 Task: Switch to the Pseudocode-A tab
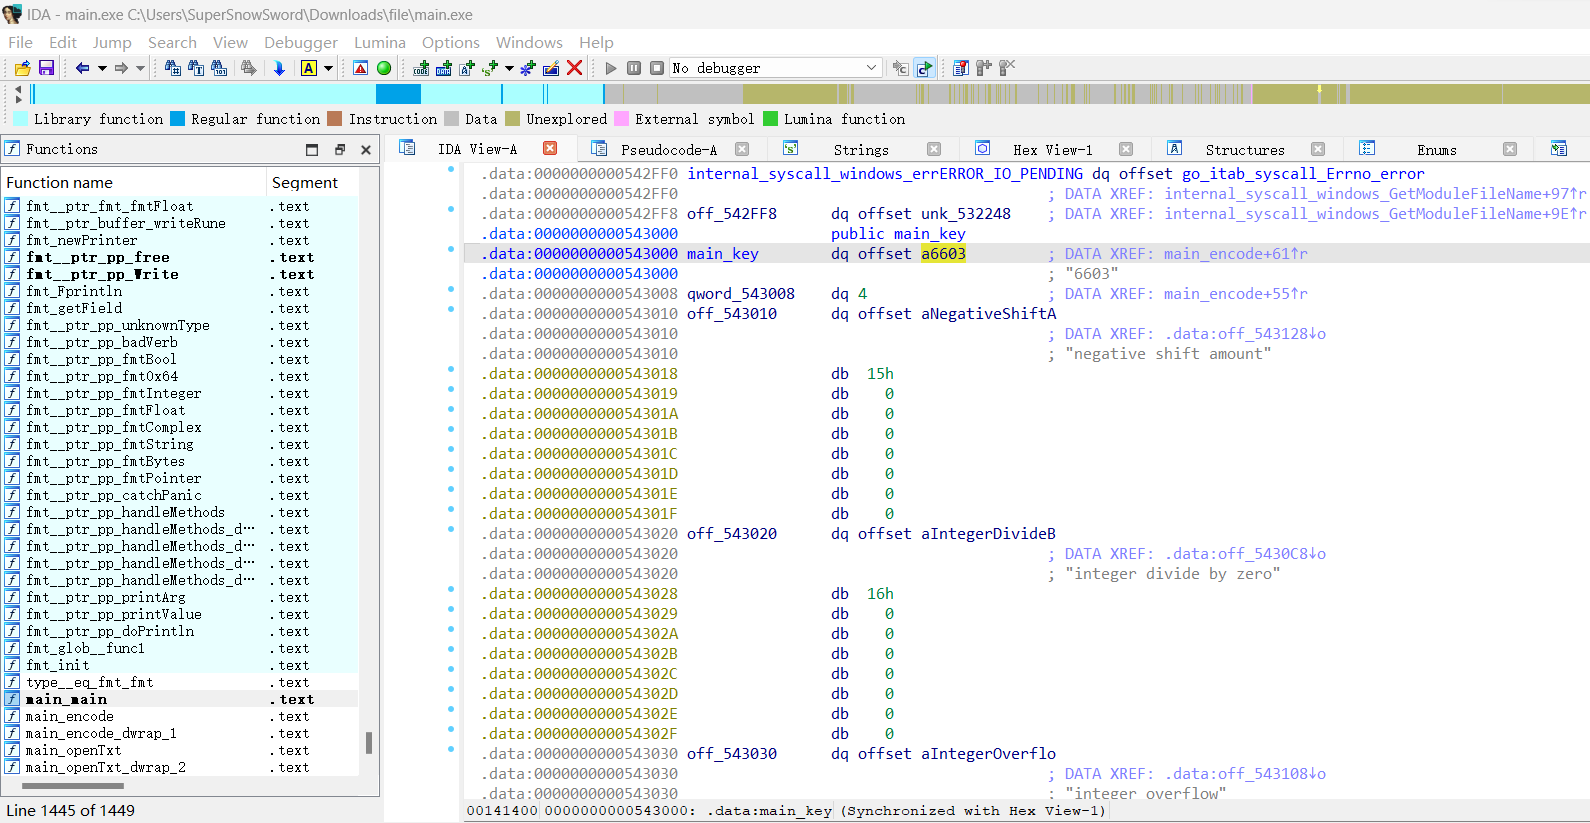tap(668, 150)
